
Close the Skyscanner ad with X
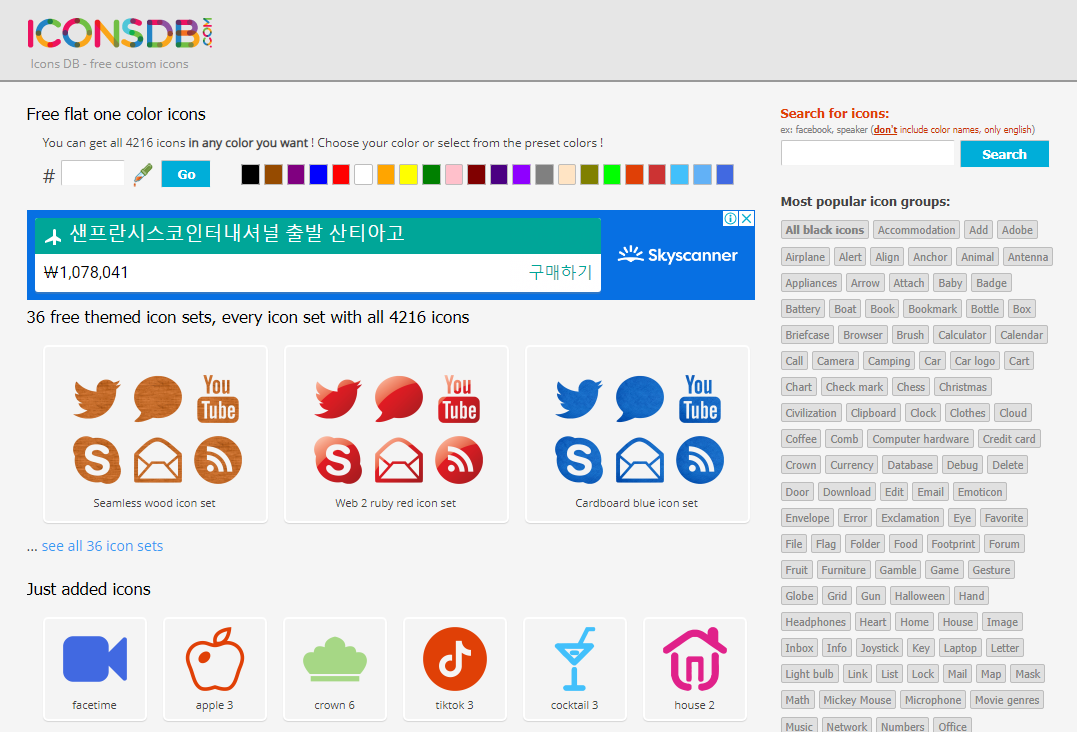747,218
